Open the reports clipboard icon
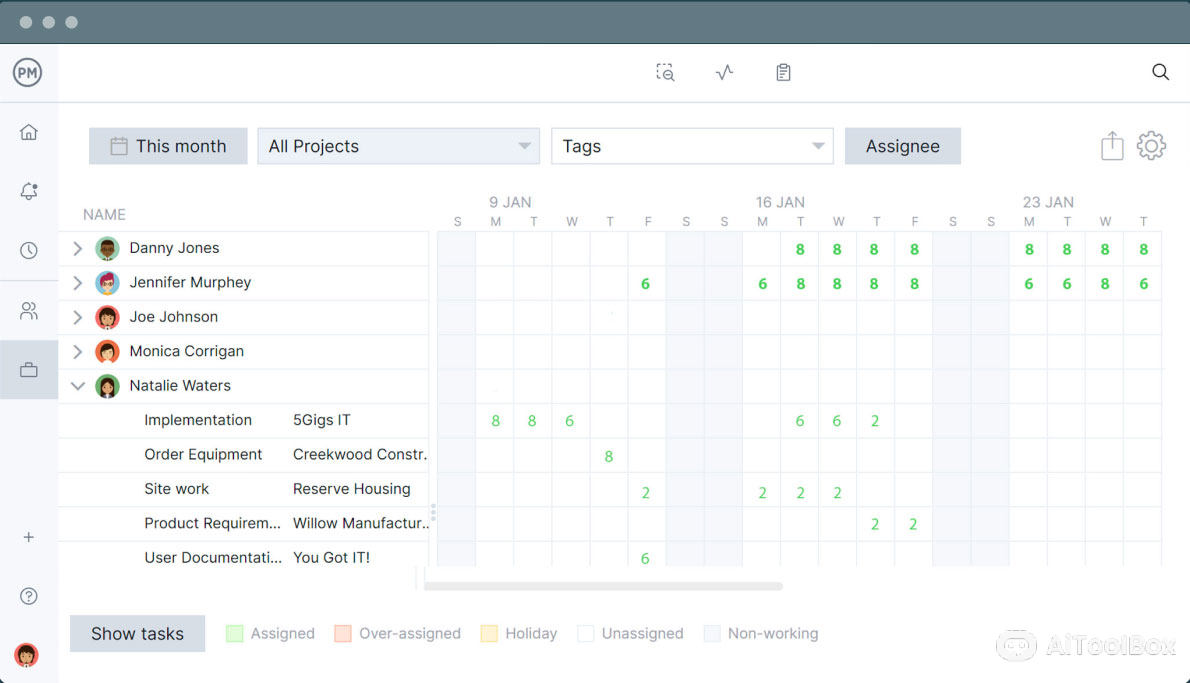Screen dimensions: 1190x683 (783, 71)
